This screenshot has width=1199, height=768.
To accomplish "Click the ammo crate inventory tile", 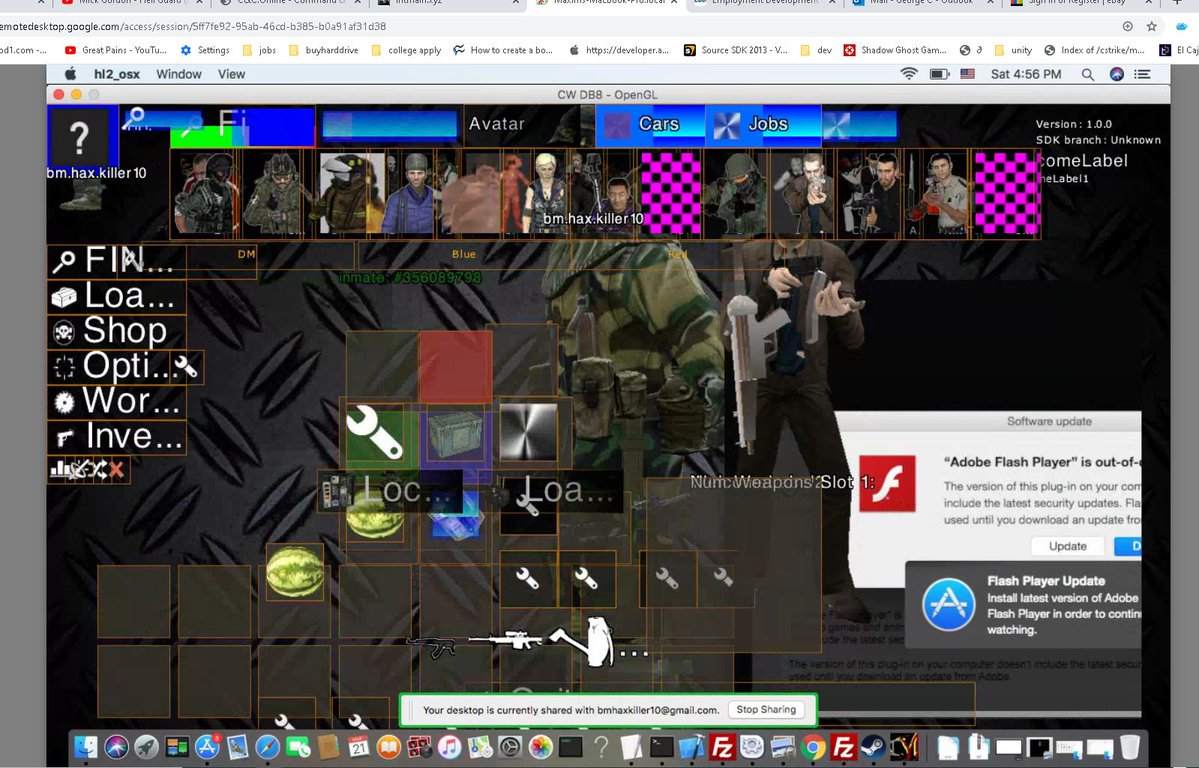I will click(456, 435).
